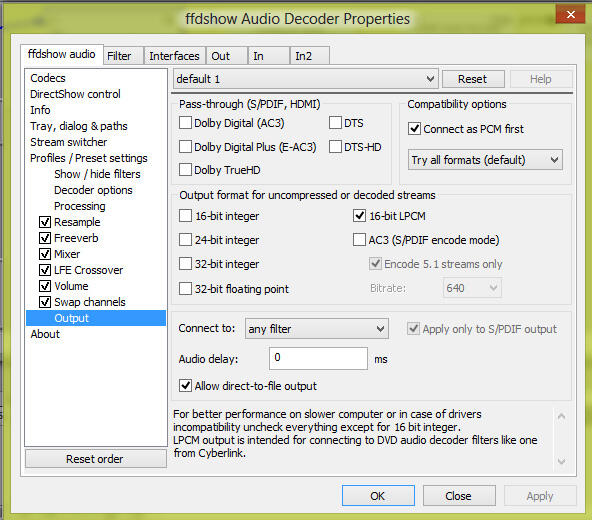This screenshot has height=520, width=592.
Task: Close the ffdshow Audio Decoder Properties window
Action: (571, 14)
